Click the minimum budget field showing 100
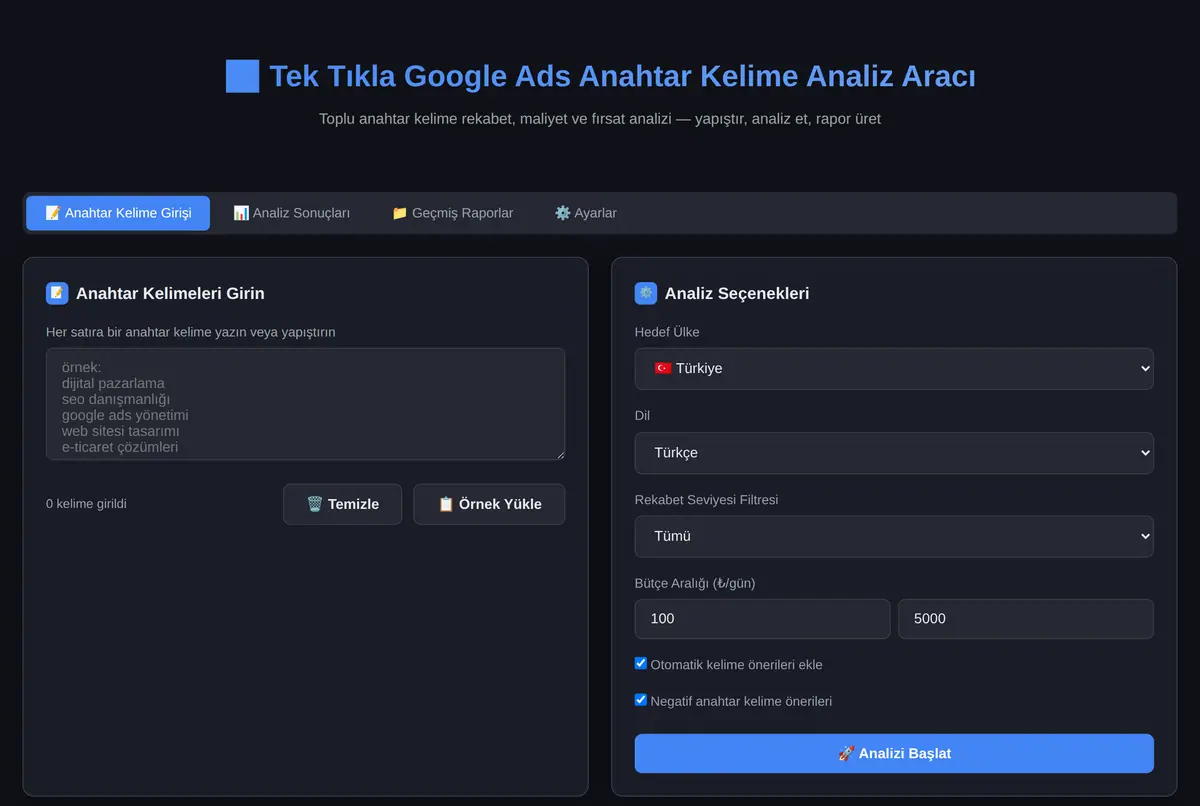The image size is (1200, 806). (x=762, y=619)
